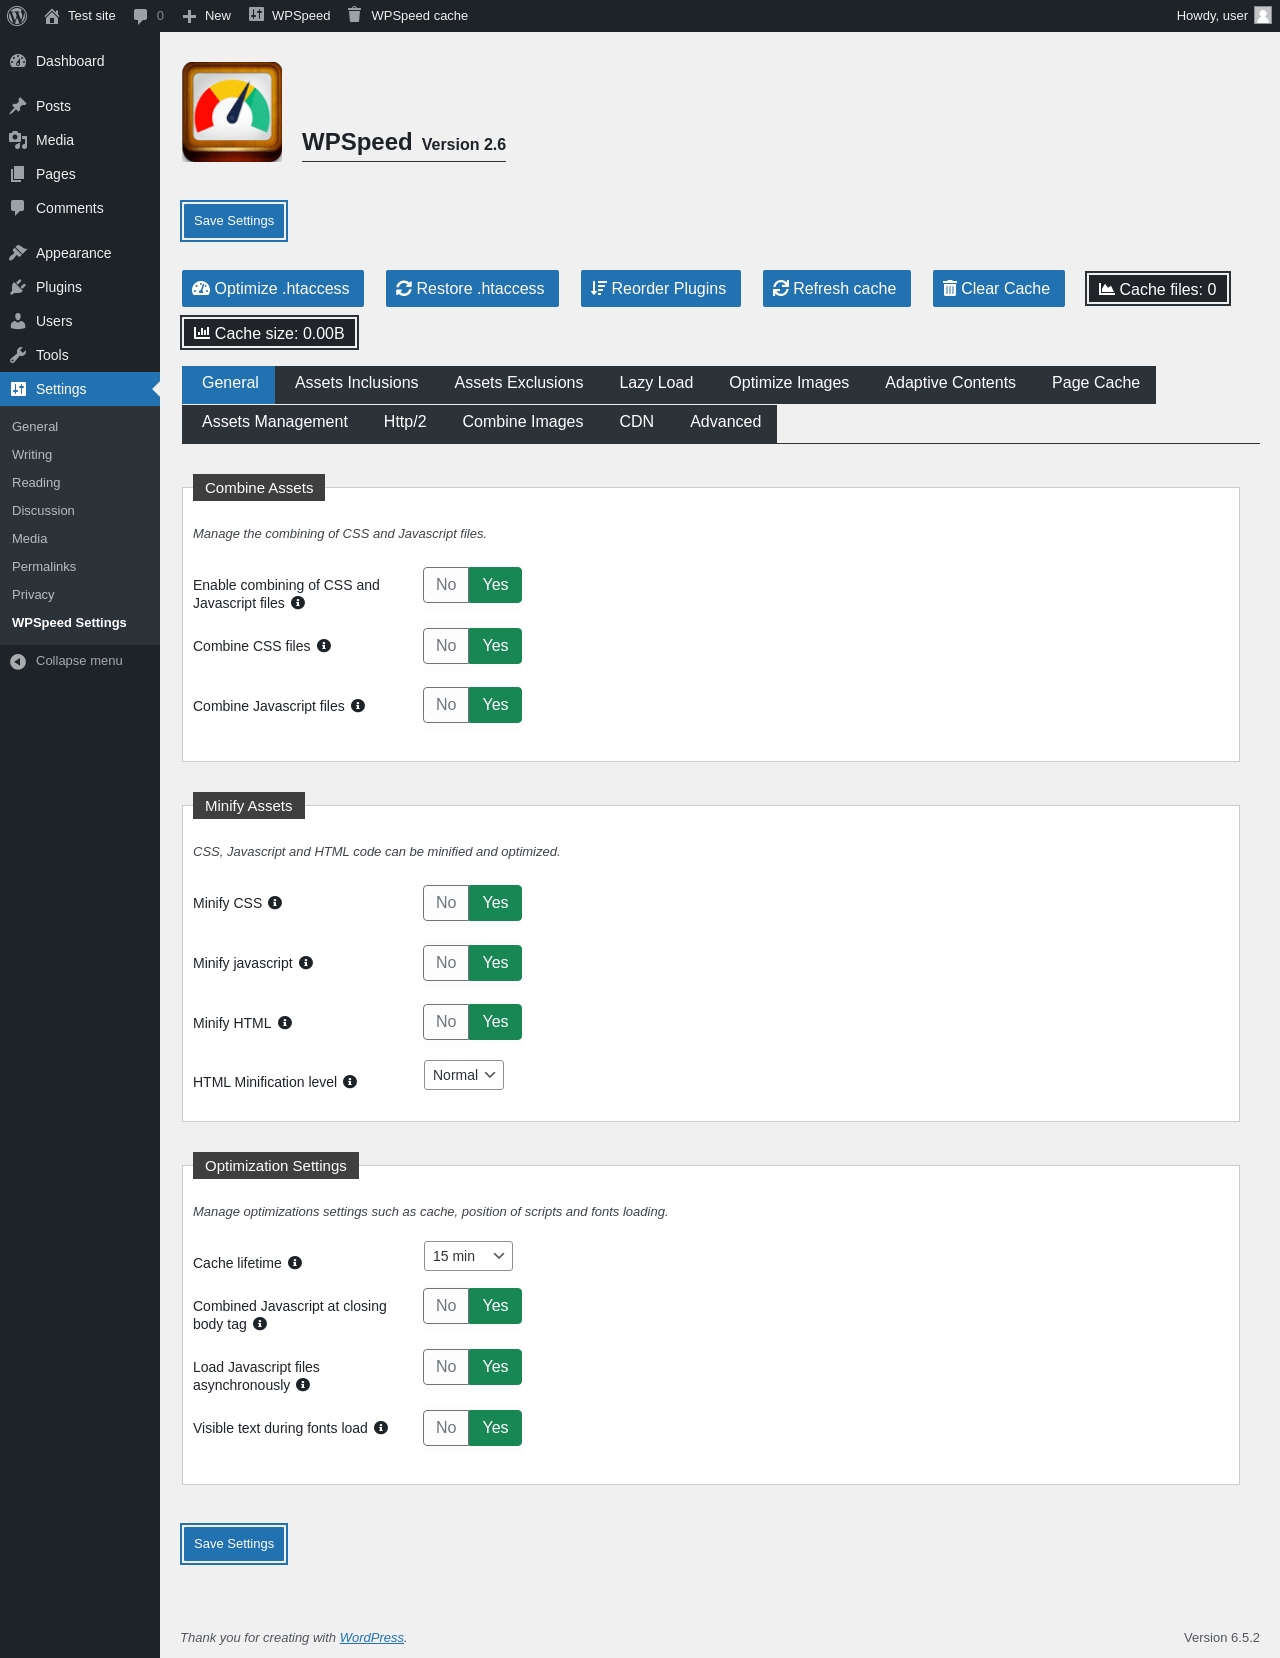Click the WPSpeed speedometer logo

tap(232, 112)
